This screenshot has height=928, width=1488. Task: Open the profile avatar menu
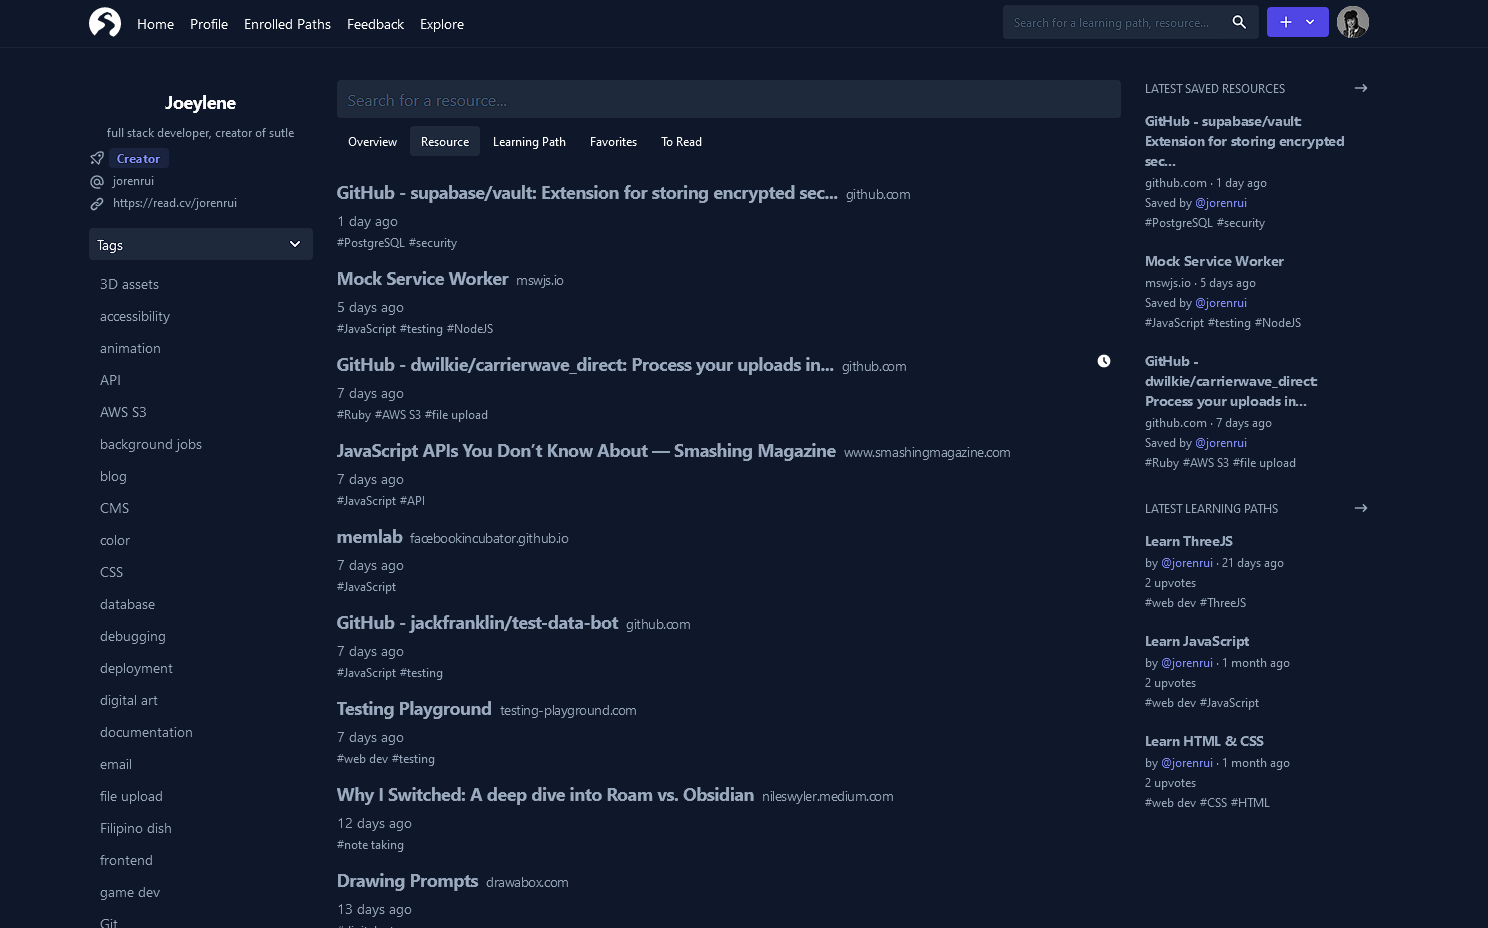tap(1352, 21)
